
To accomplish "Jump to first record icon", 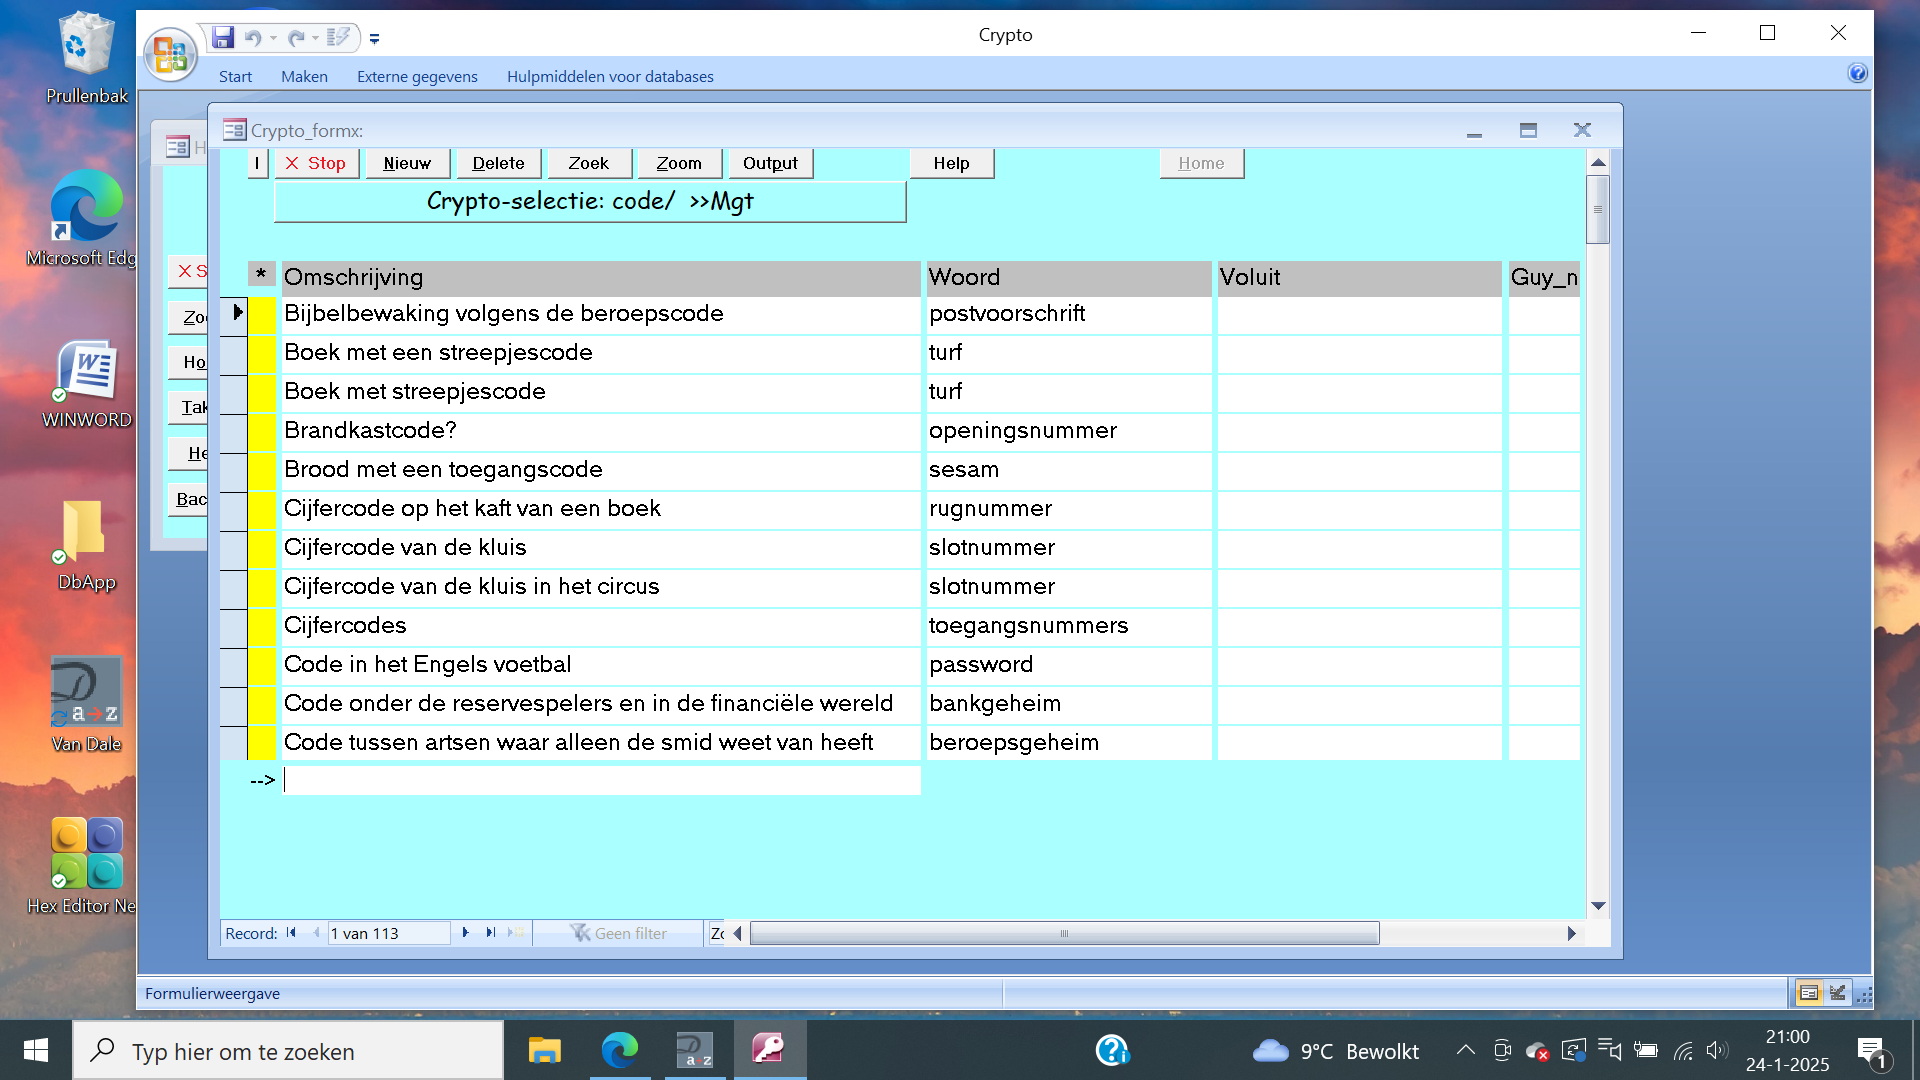I will point(291,933).
